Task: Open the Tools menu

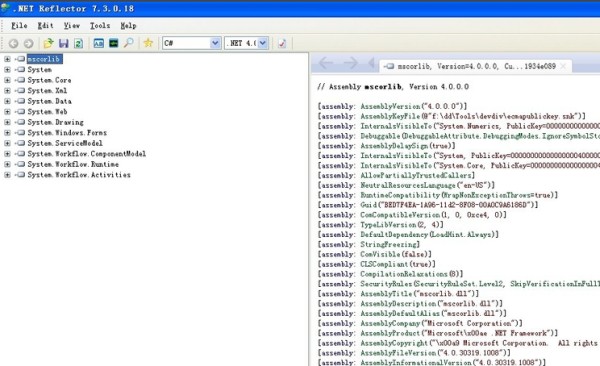Action: 100,26
